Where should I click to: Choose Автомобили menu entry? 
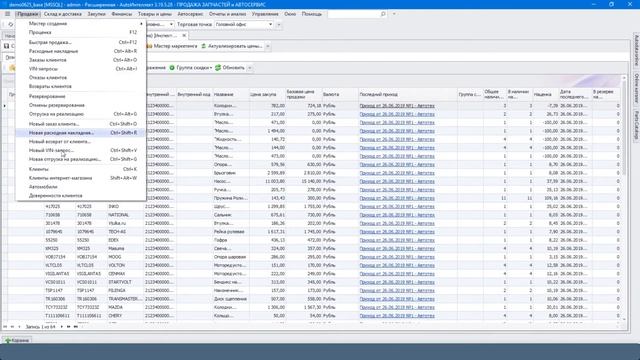[x=81, y=187]
